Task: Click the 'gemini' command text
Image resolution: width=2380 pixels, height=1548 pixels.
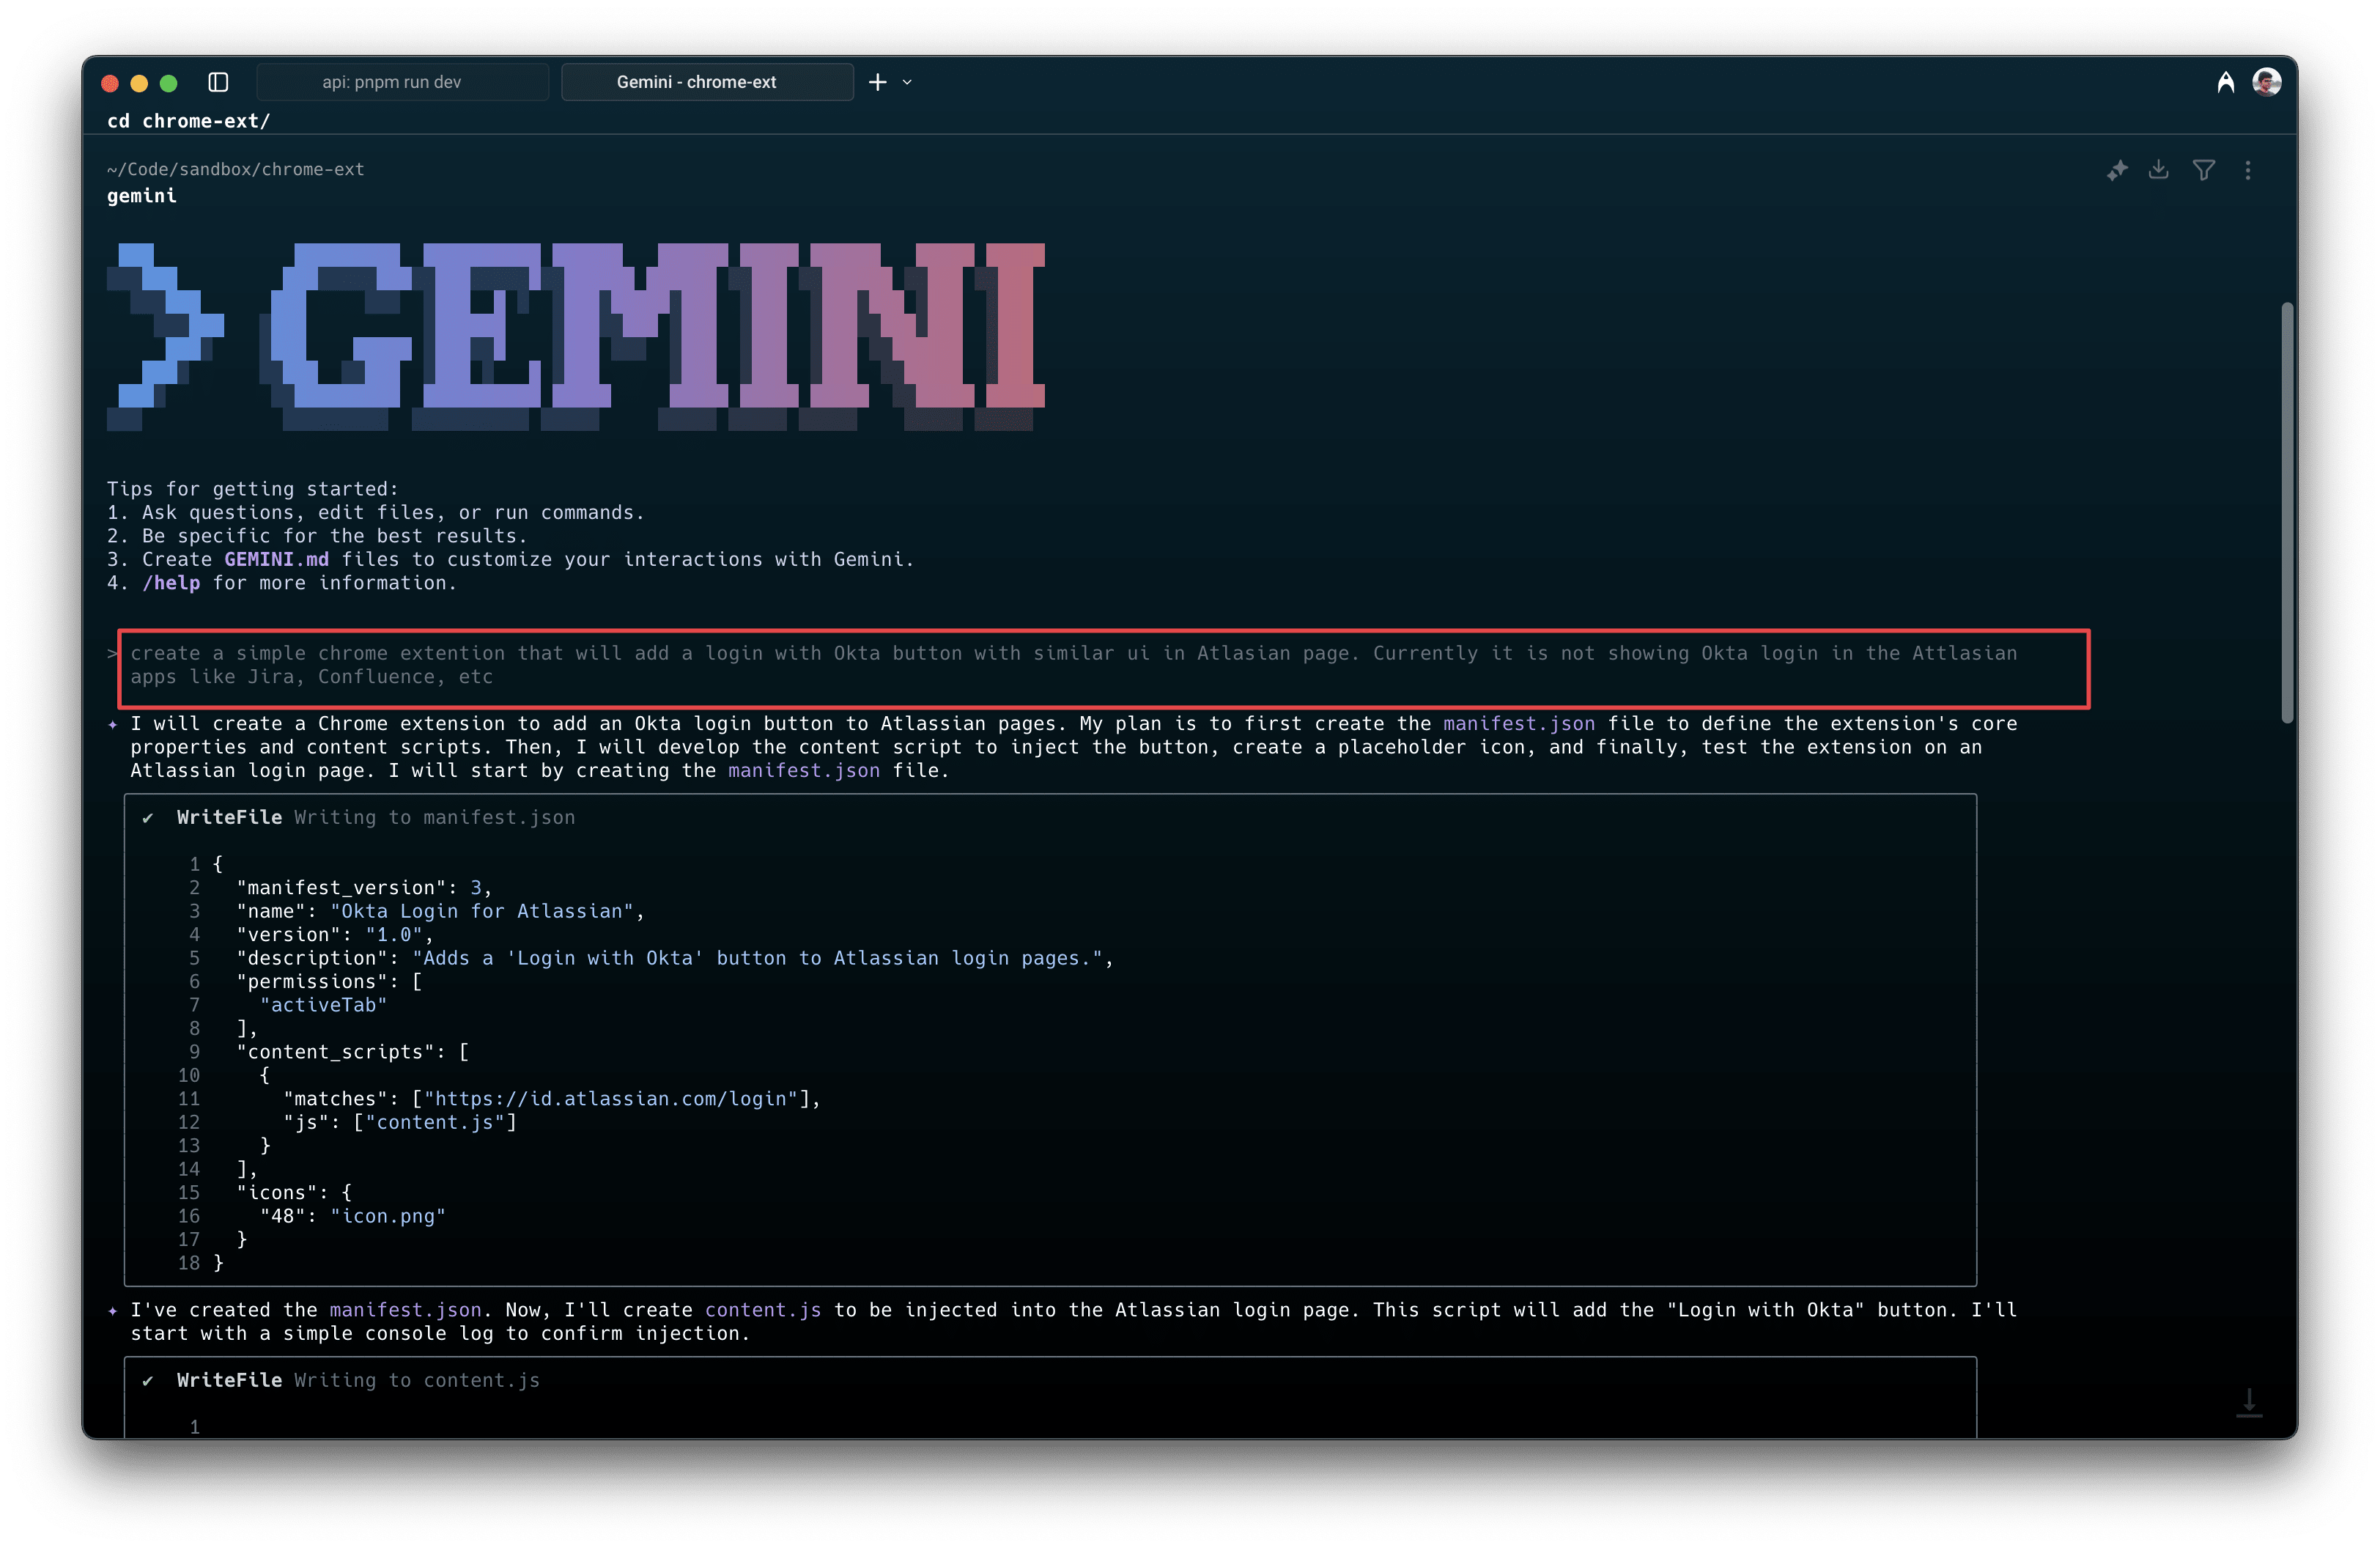Action: tap(142, 196)
